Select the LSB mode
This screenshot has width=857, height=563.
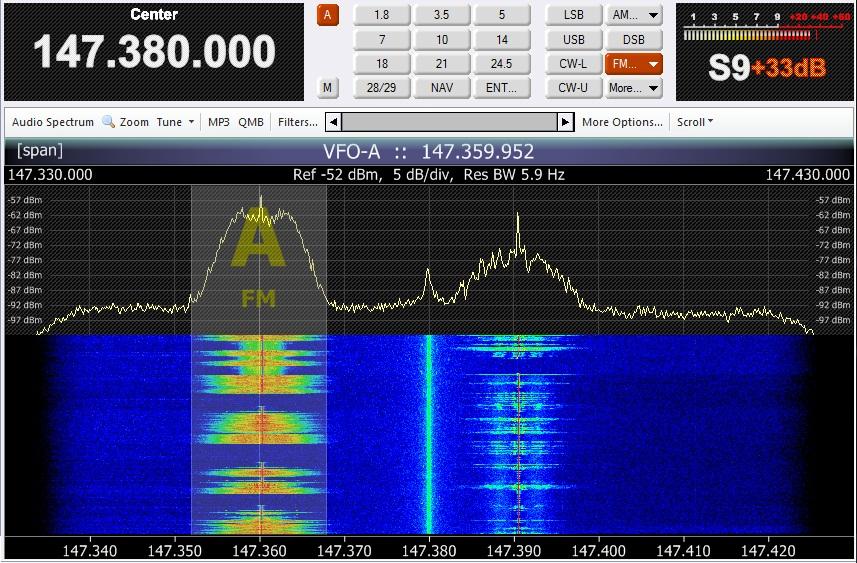click(x=574, y=15)
